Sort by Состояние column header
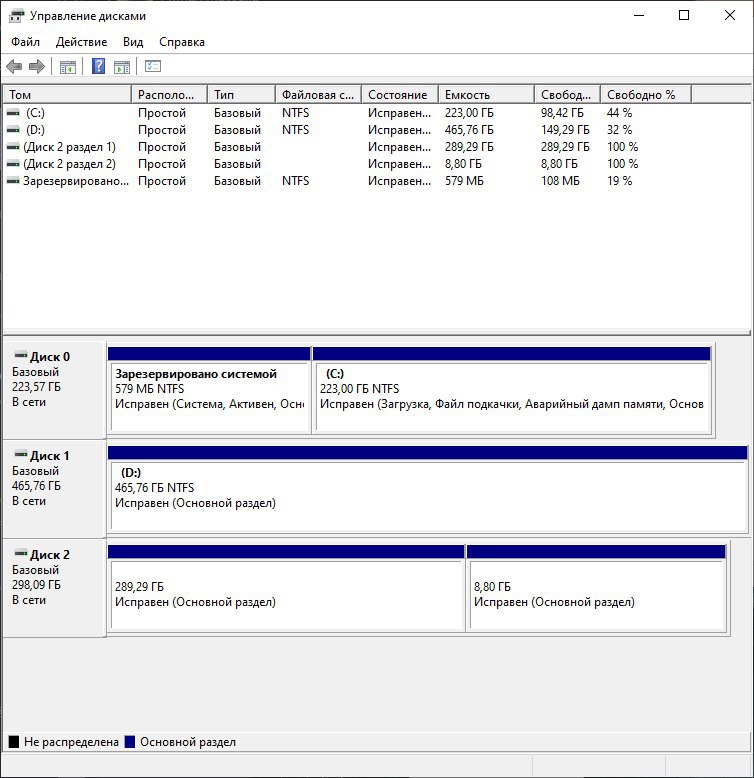 (x=400, y=94)
